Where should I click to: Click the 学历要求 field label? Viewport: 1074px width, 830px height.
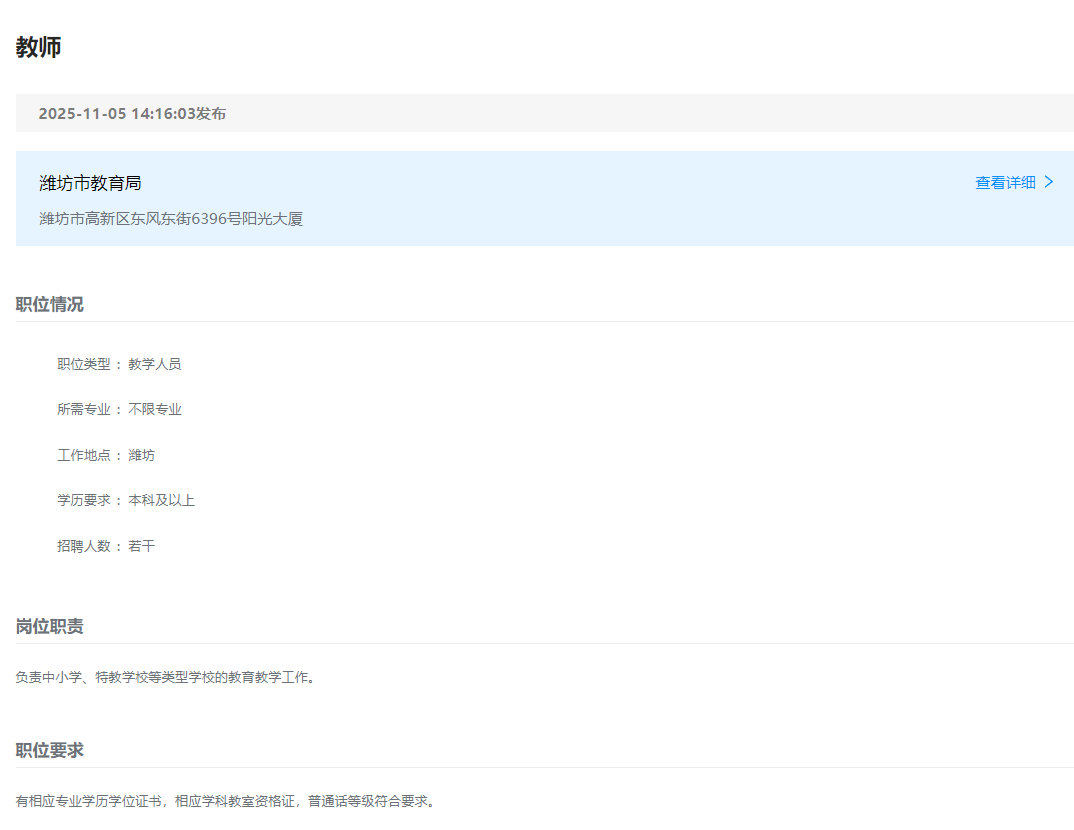[84, 500]
